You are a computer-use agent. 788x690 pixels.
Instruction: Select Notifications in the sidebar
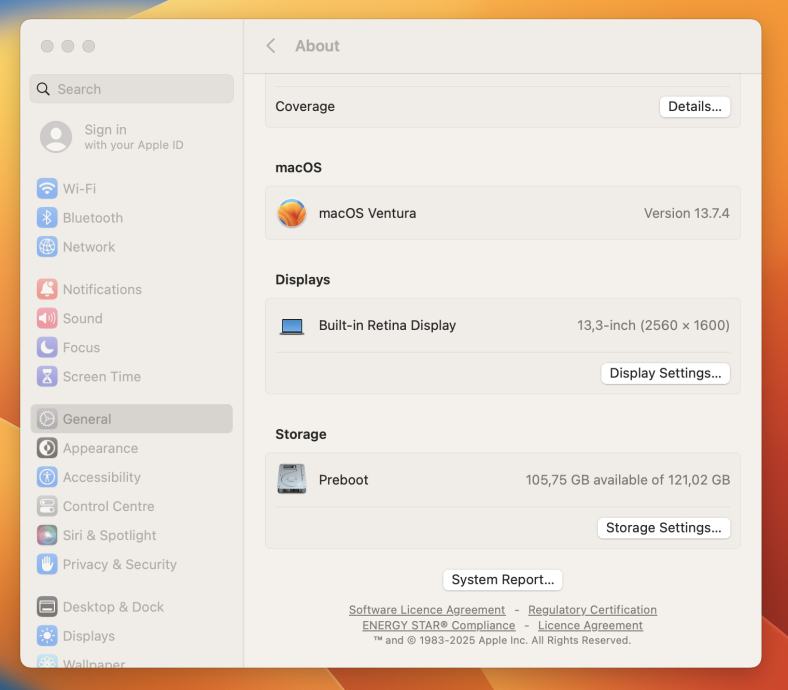point(102,289)
